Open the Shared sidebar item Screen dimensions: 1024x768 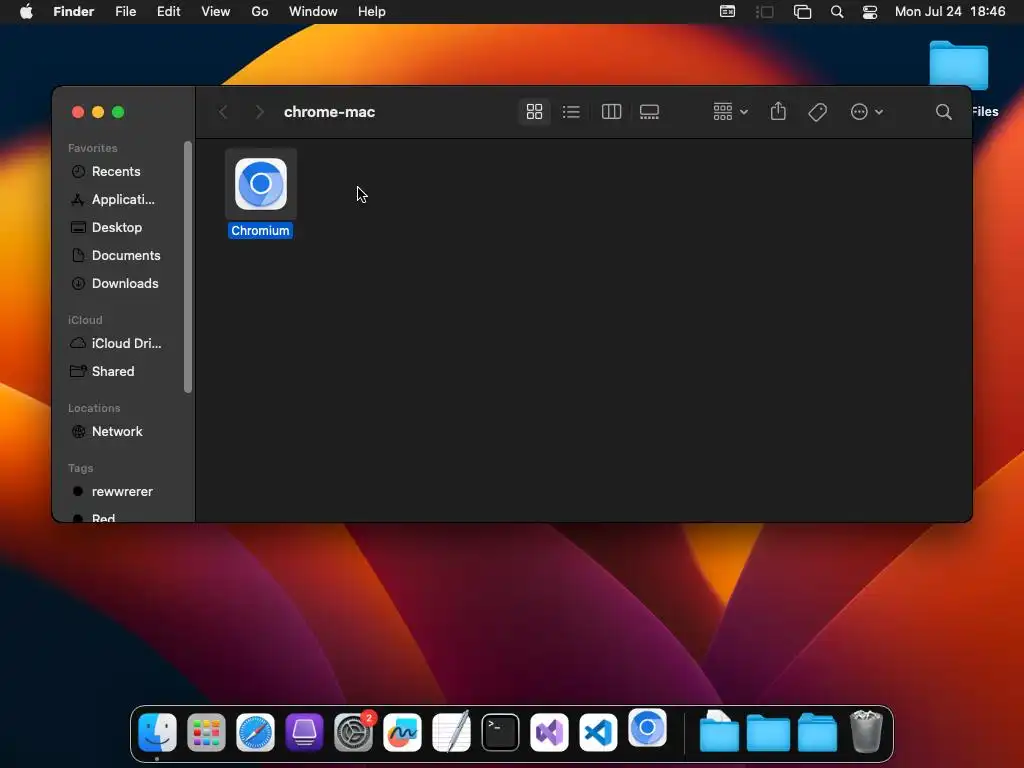click(x=112, y=371)
